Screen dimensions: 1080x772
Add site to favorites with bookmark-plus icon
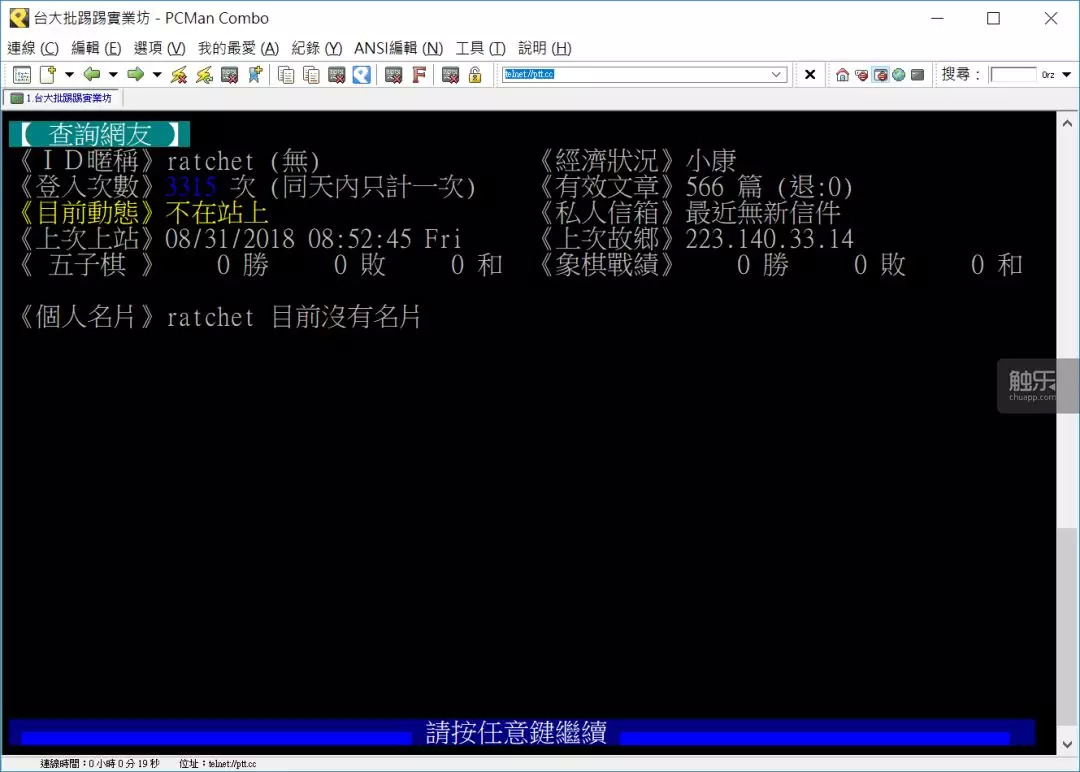point(256,74)
